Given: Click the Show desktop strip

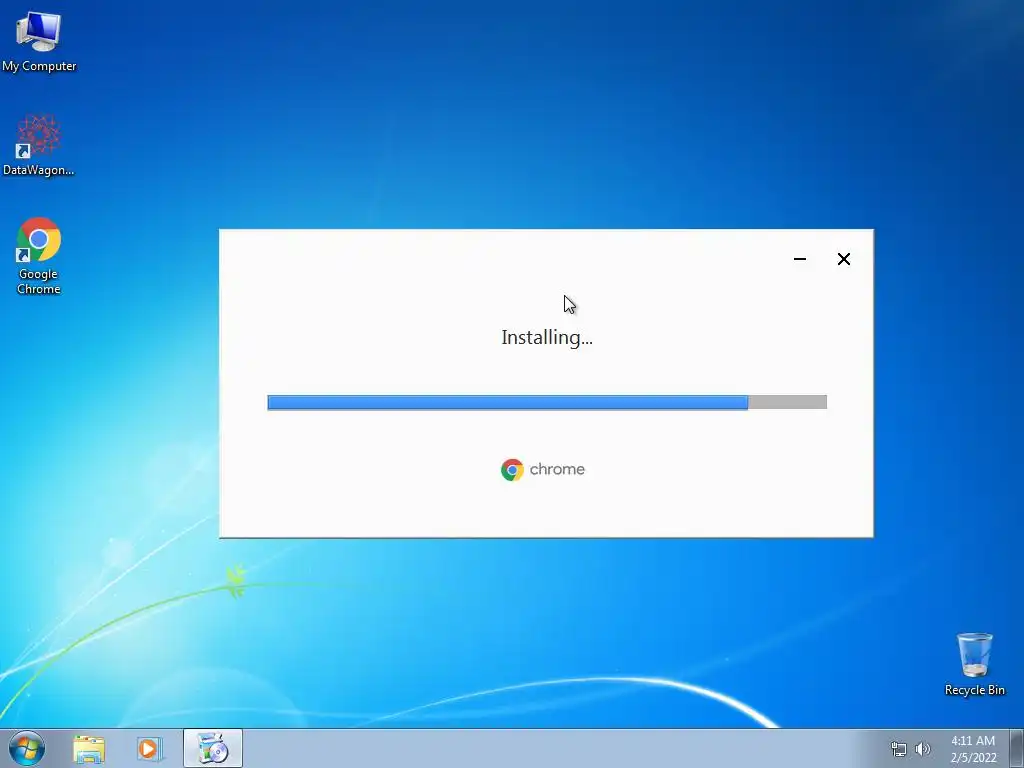Looking at the screenshot, I should coord(1017,748).
